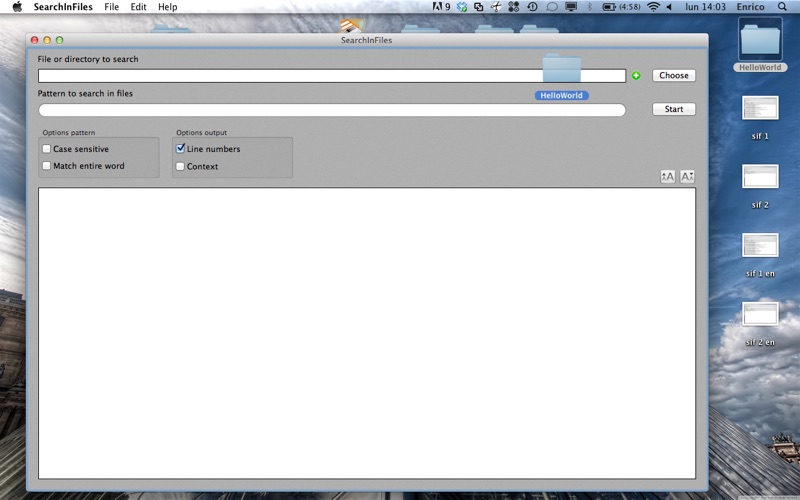Open the Time Machine menu icon

pos(532,7)
